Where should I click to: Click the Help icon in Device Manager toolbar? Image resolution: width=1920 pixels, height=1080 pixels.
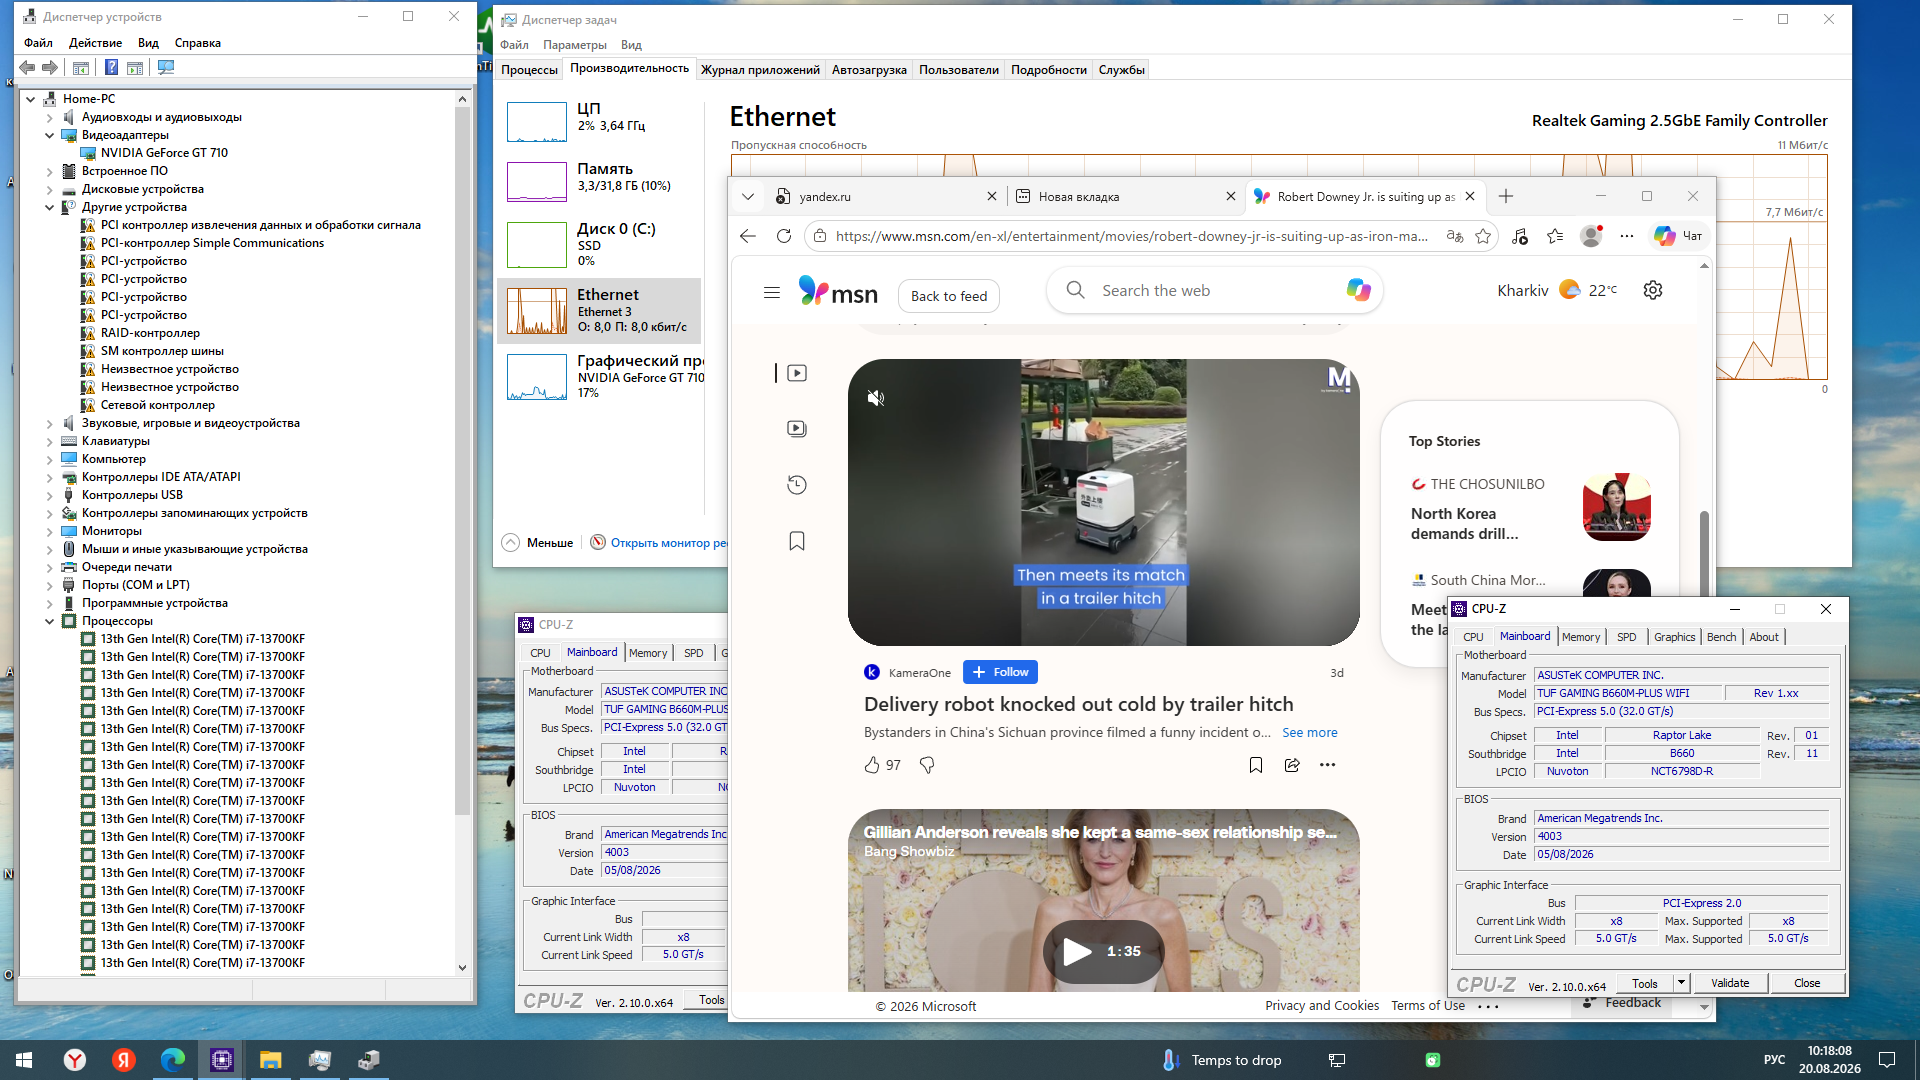coord(111,67)
